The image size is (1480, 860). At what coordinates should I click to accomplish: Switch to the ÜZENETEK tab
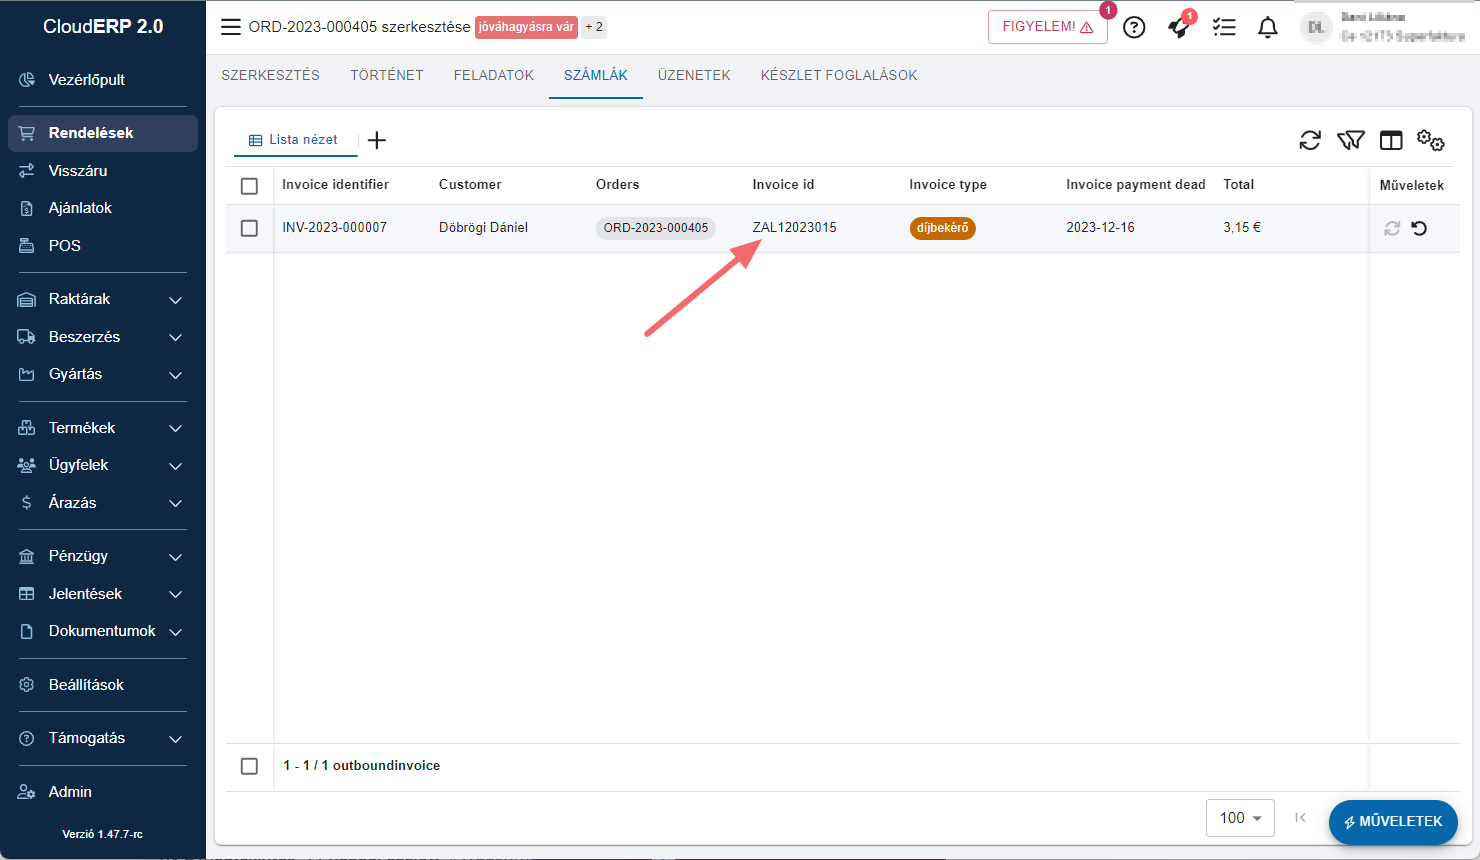(694, 75)
